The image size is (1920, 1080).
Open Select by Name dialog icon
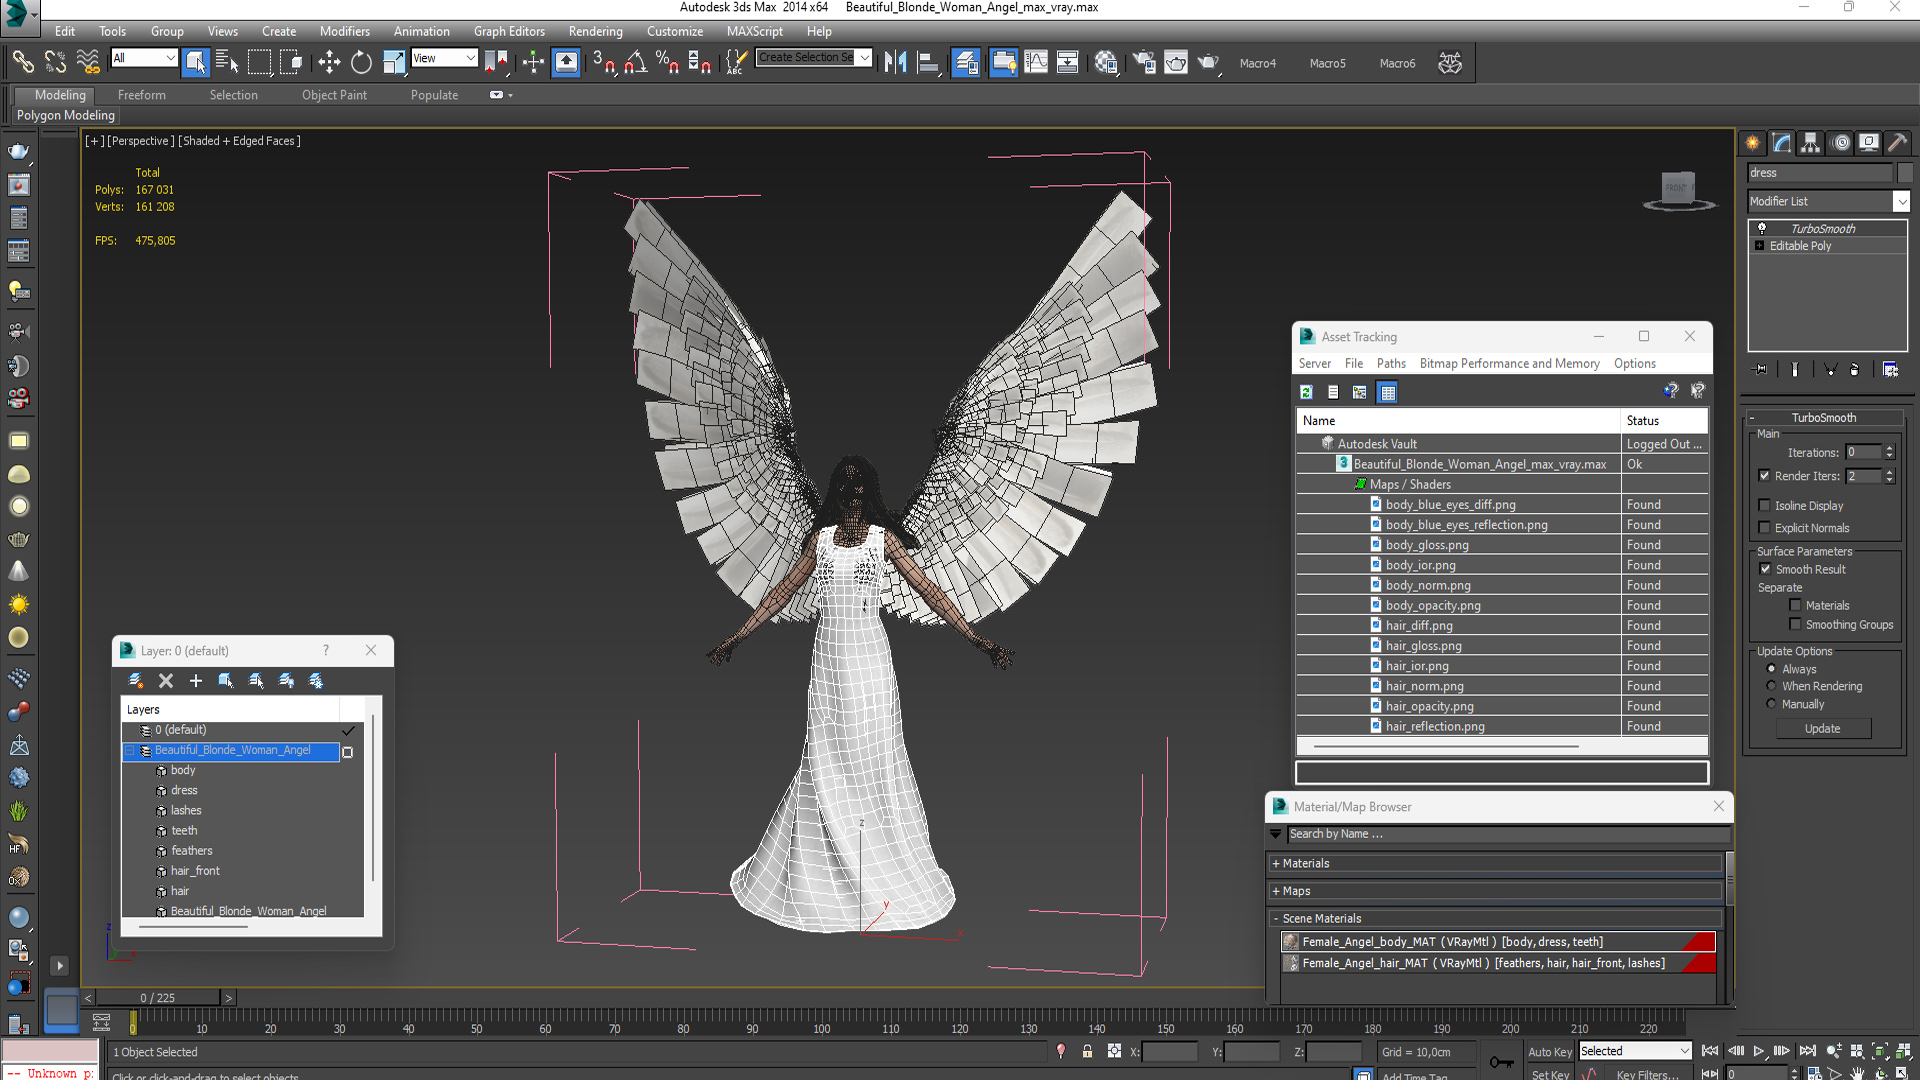click(x=227, y=62)
